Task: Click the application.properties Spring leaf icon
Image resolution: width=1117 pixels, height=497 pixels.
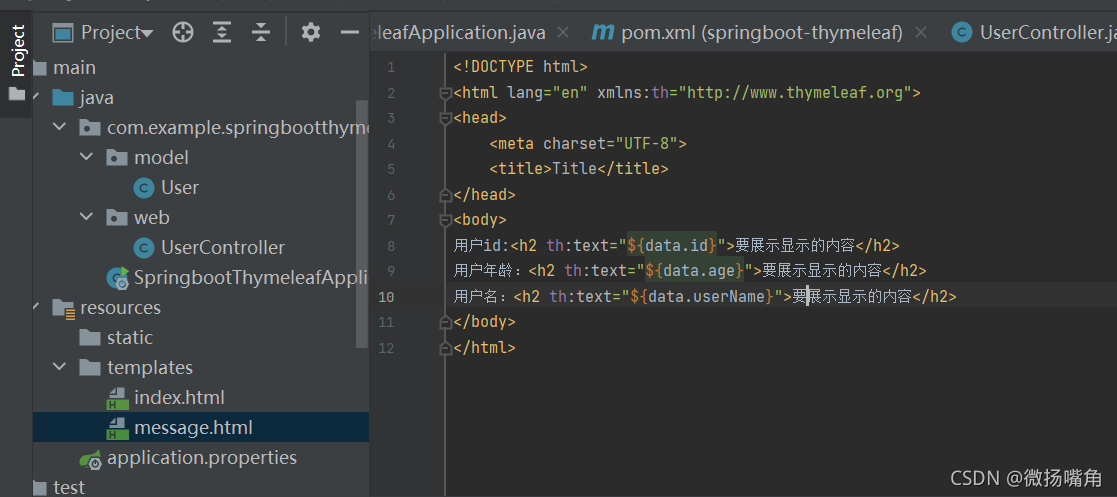Action: (90, 458)
